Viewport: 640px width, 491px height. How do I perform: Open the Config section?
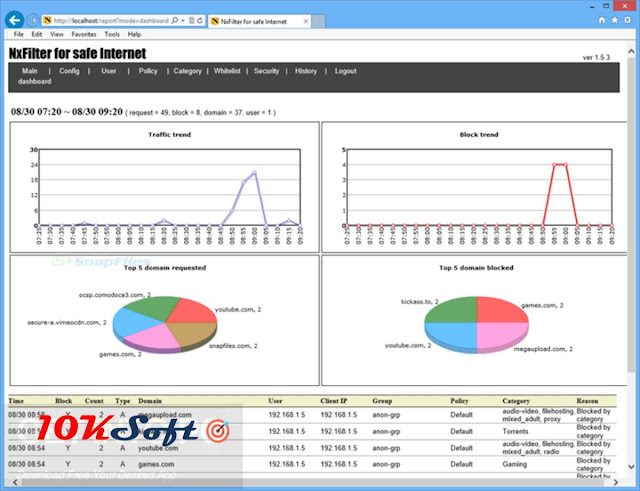click(69, 71)
